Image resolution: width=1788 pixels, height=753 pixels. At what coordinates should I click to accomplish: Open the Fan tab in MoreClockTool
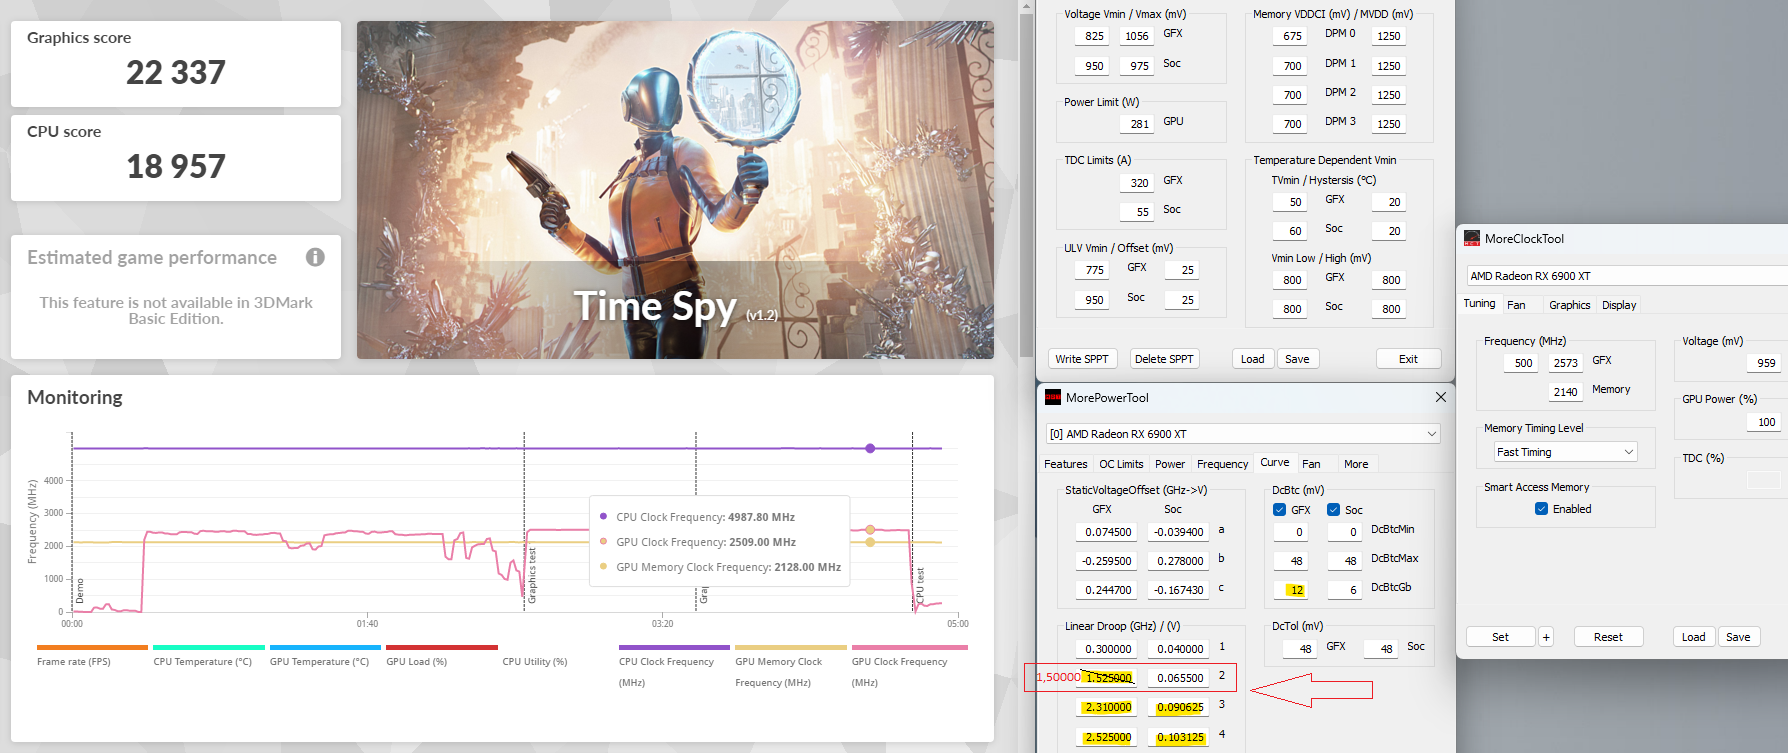1516,305
